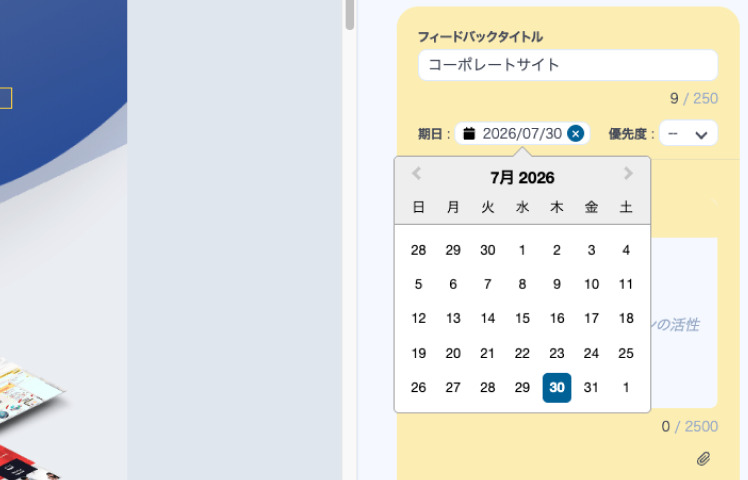Select July 31 in calendar
Viewport: 748px width, 480px height.
click(x=591, y=387)
